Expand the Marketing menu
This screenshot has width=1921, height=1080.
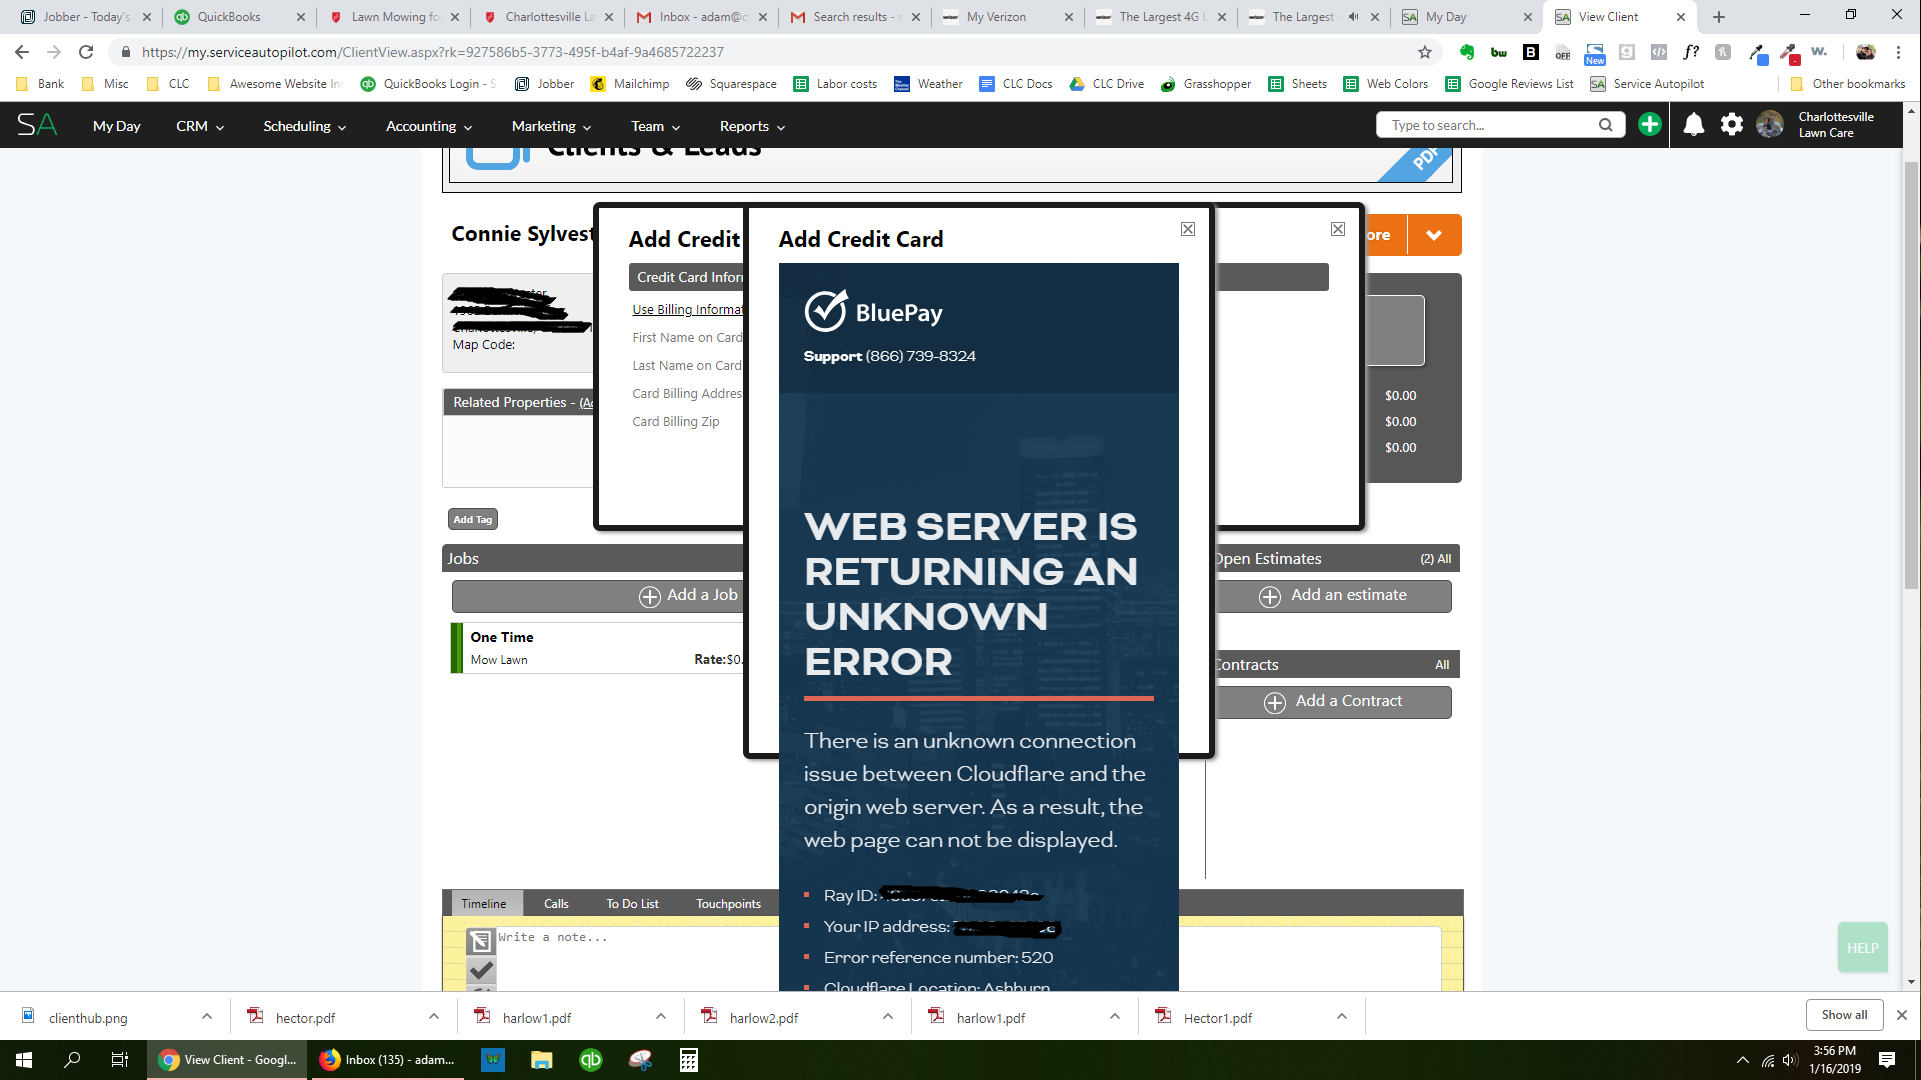551,126
